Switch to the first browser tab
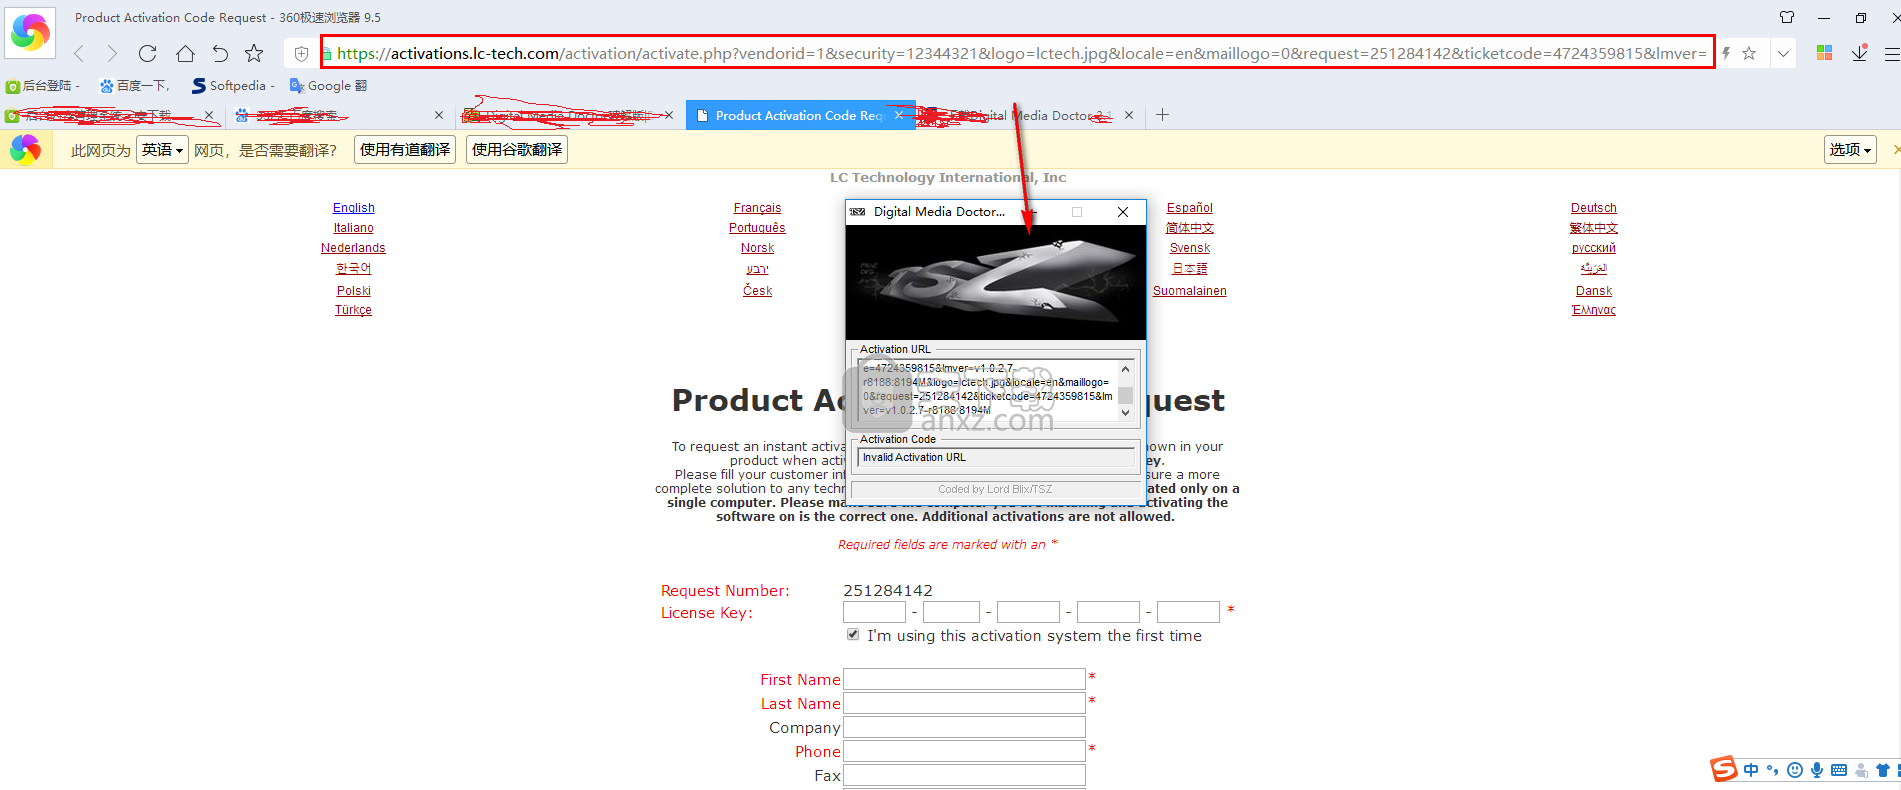 point(110,115)
